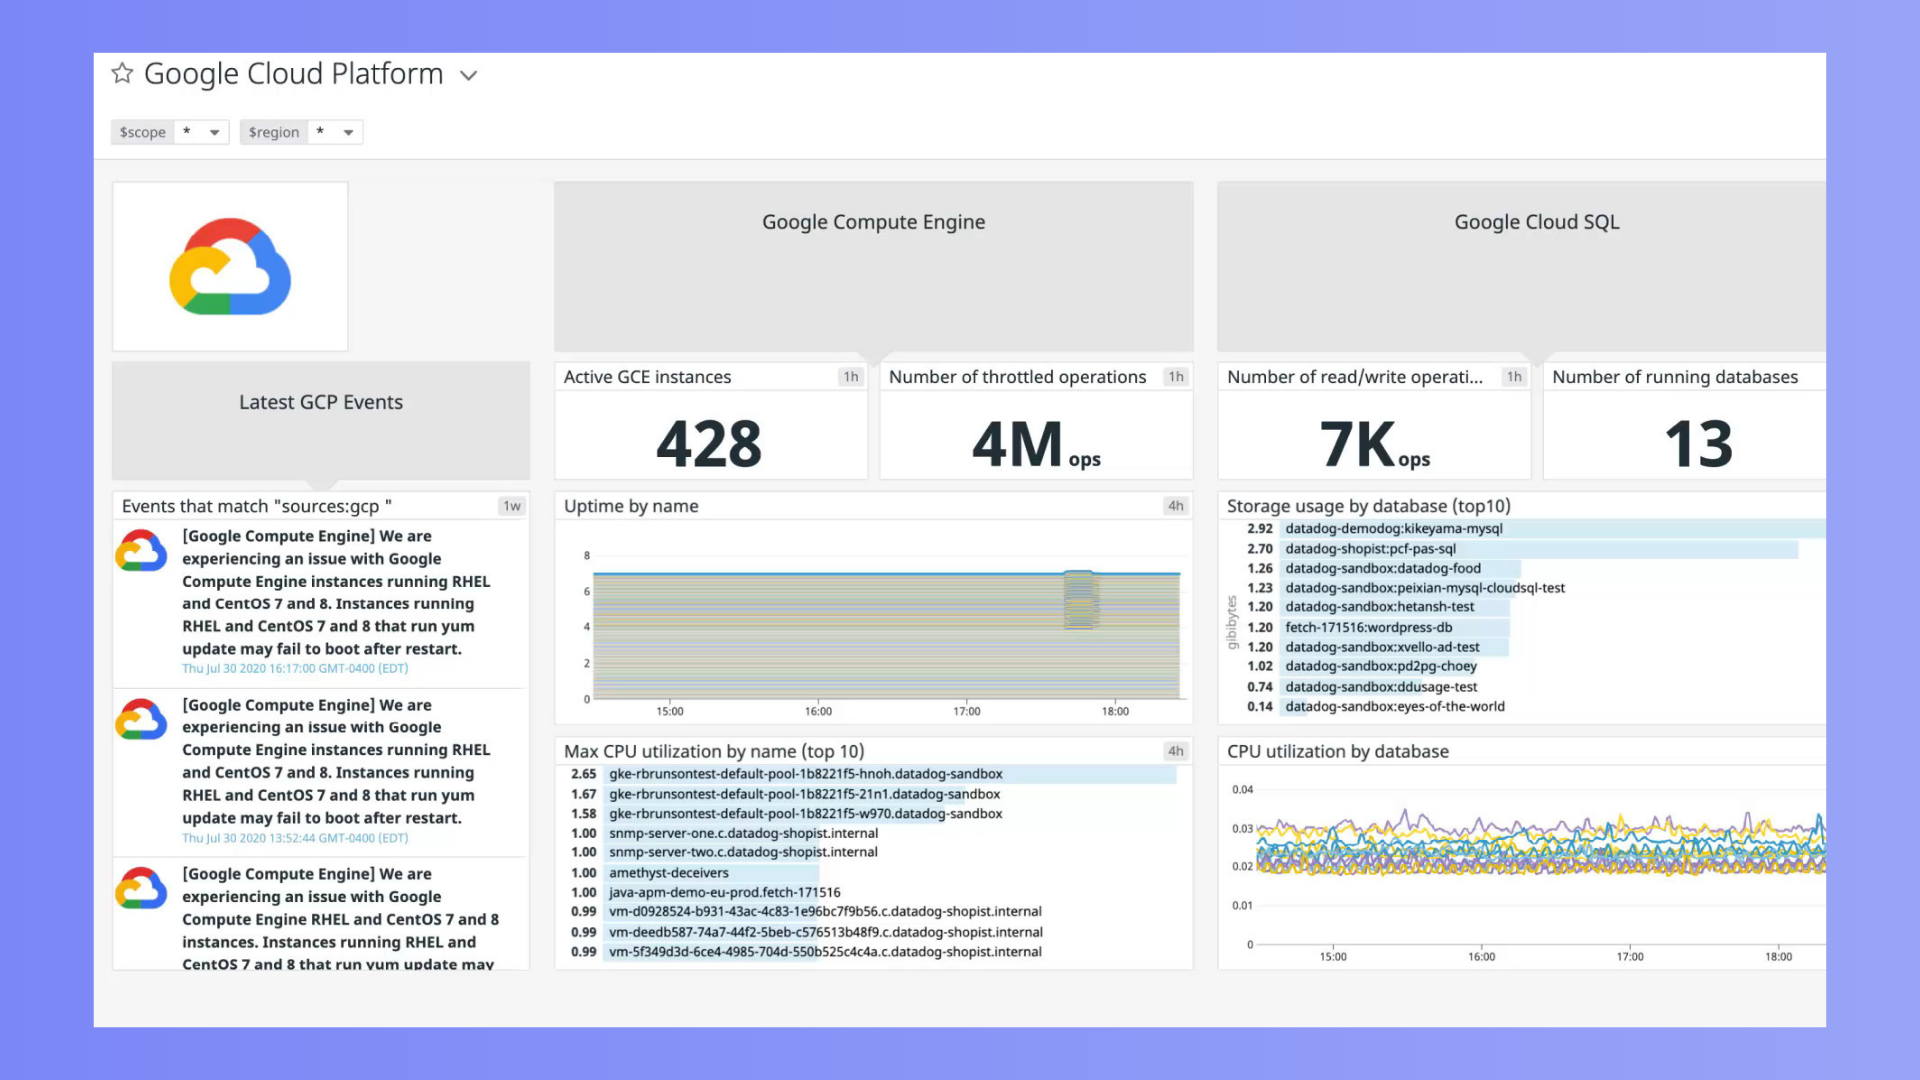This screenshot has height=1080, width=1920.
Task: Click the Storage usage by database (top10) title
Action: point(1368,506)
